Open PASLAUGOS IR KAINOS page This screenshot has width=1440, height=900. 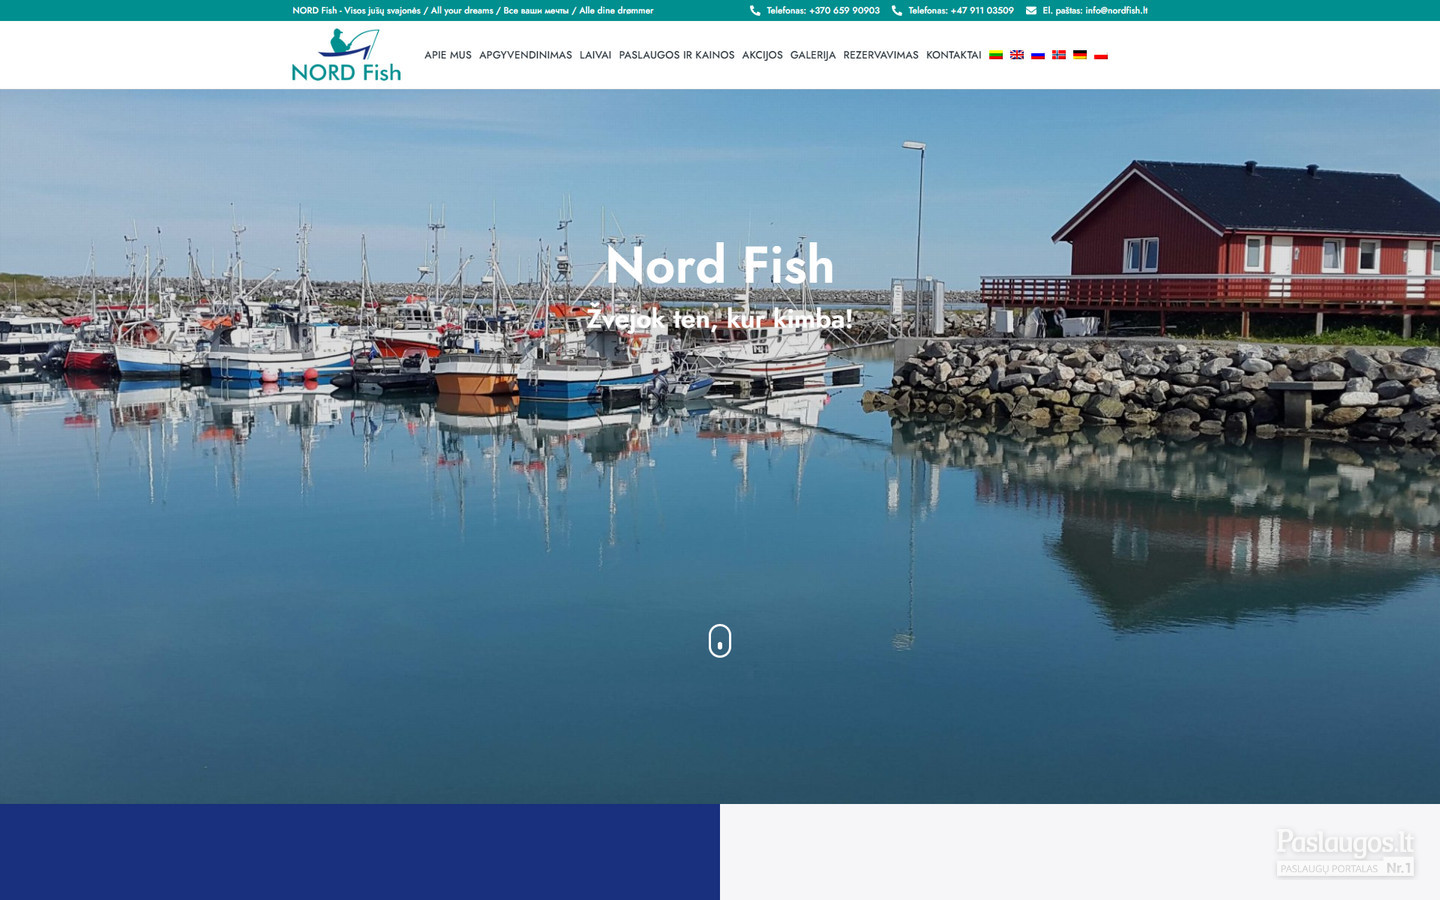pos(677,55)
